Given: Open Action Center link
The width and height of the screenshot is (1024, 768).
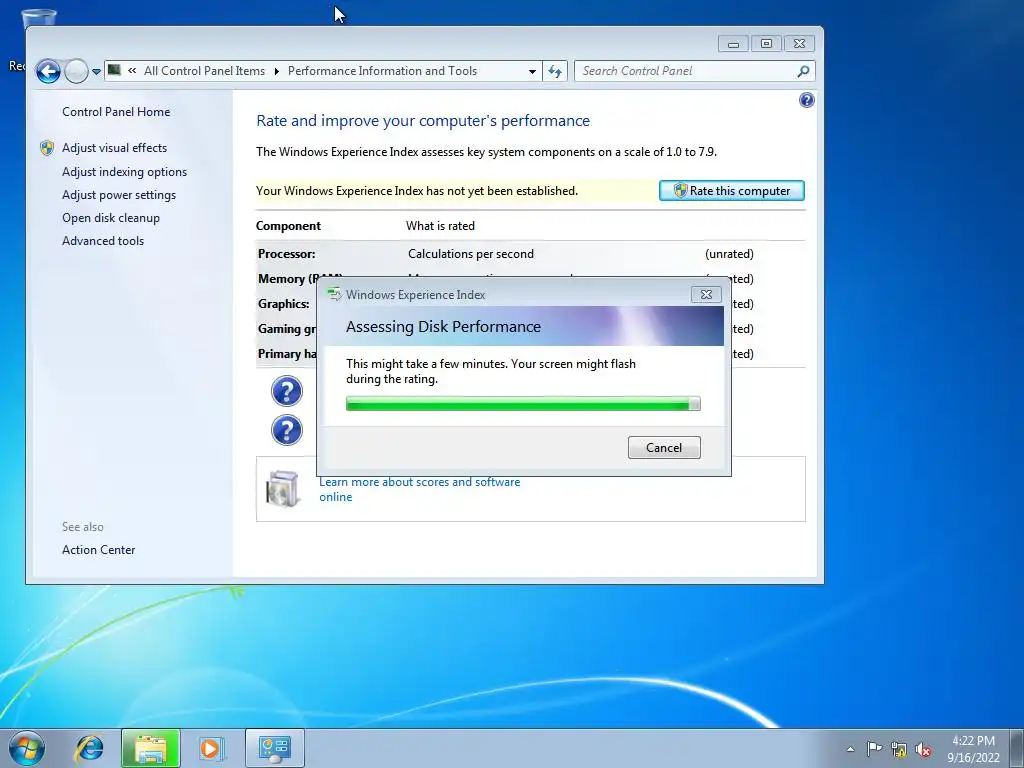Looking at the screenshot, I should tap(99, 550).
